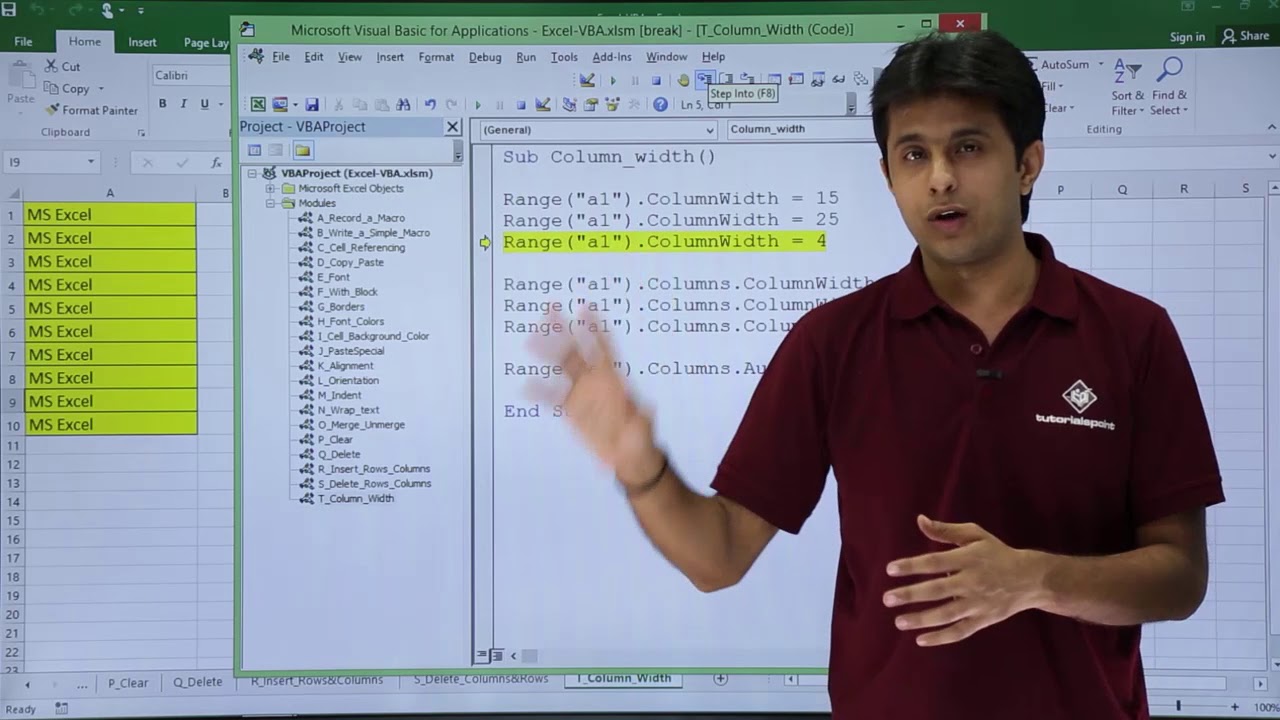The image size is (1280, 720).
Task: Open the Object Browser icon
Action: tap(612, 104)
